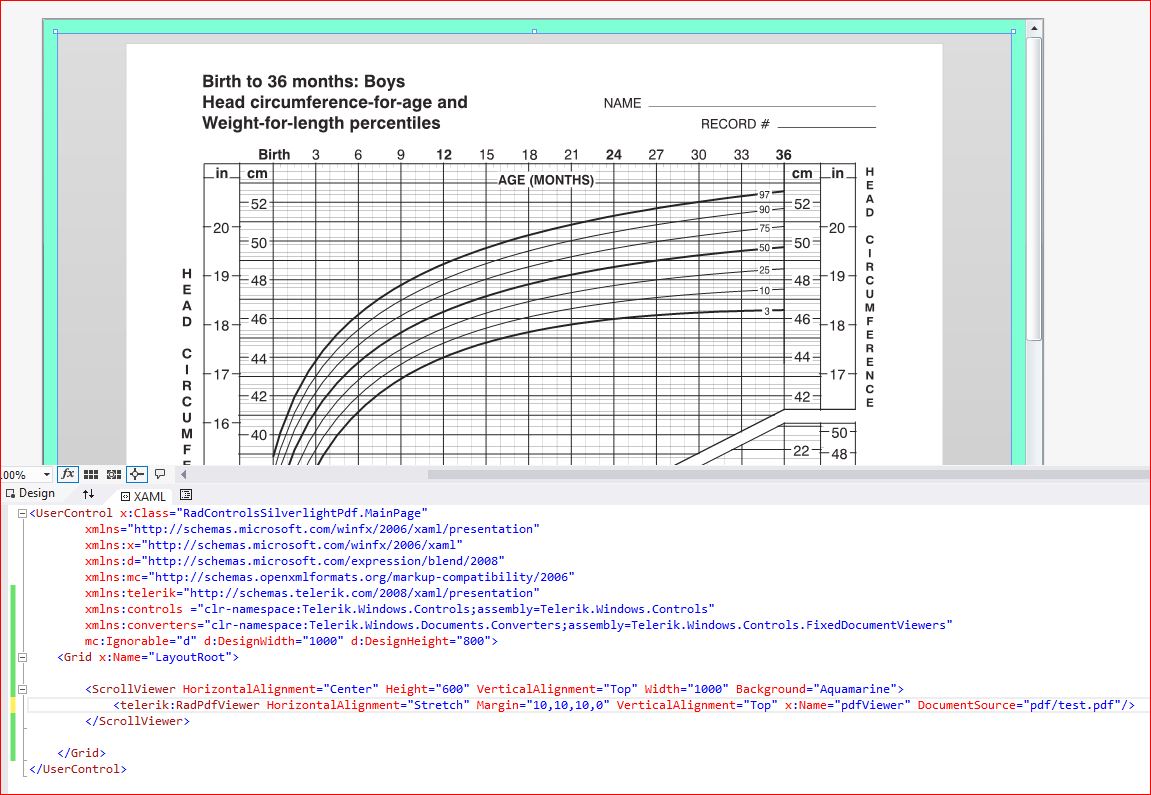Click the RadPdfViewer line in XAML
Image resolution: width=1151 pixels, height=795 pixels.
625,705
